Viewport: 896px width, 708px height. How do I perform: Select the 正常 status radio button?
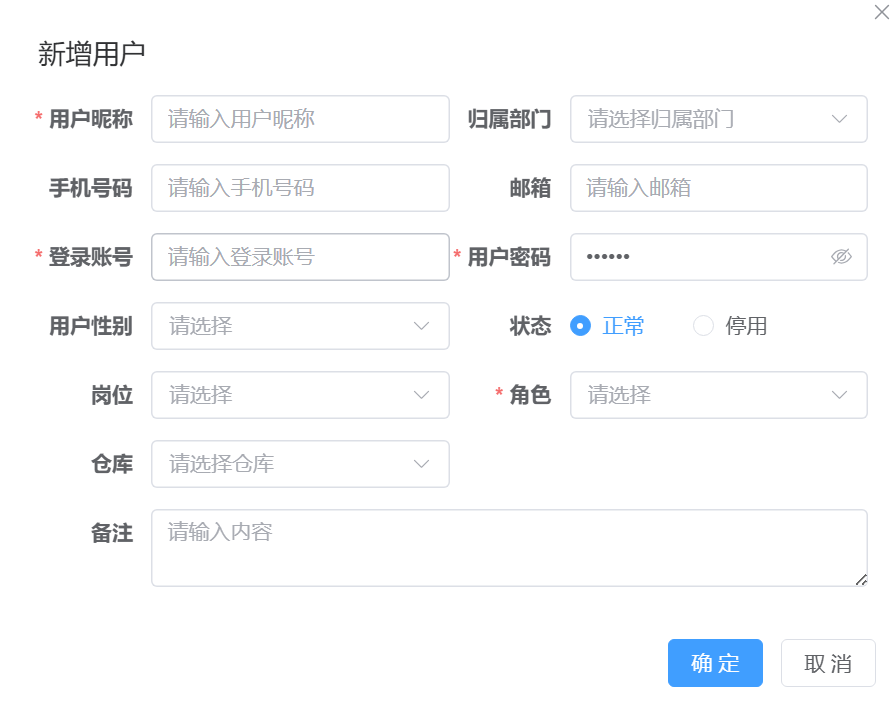coord(581,326)
